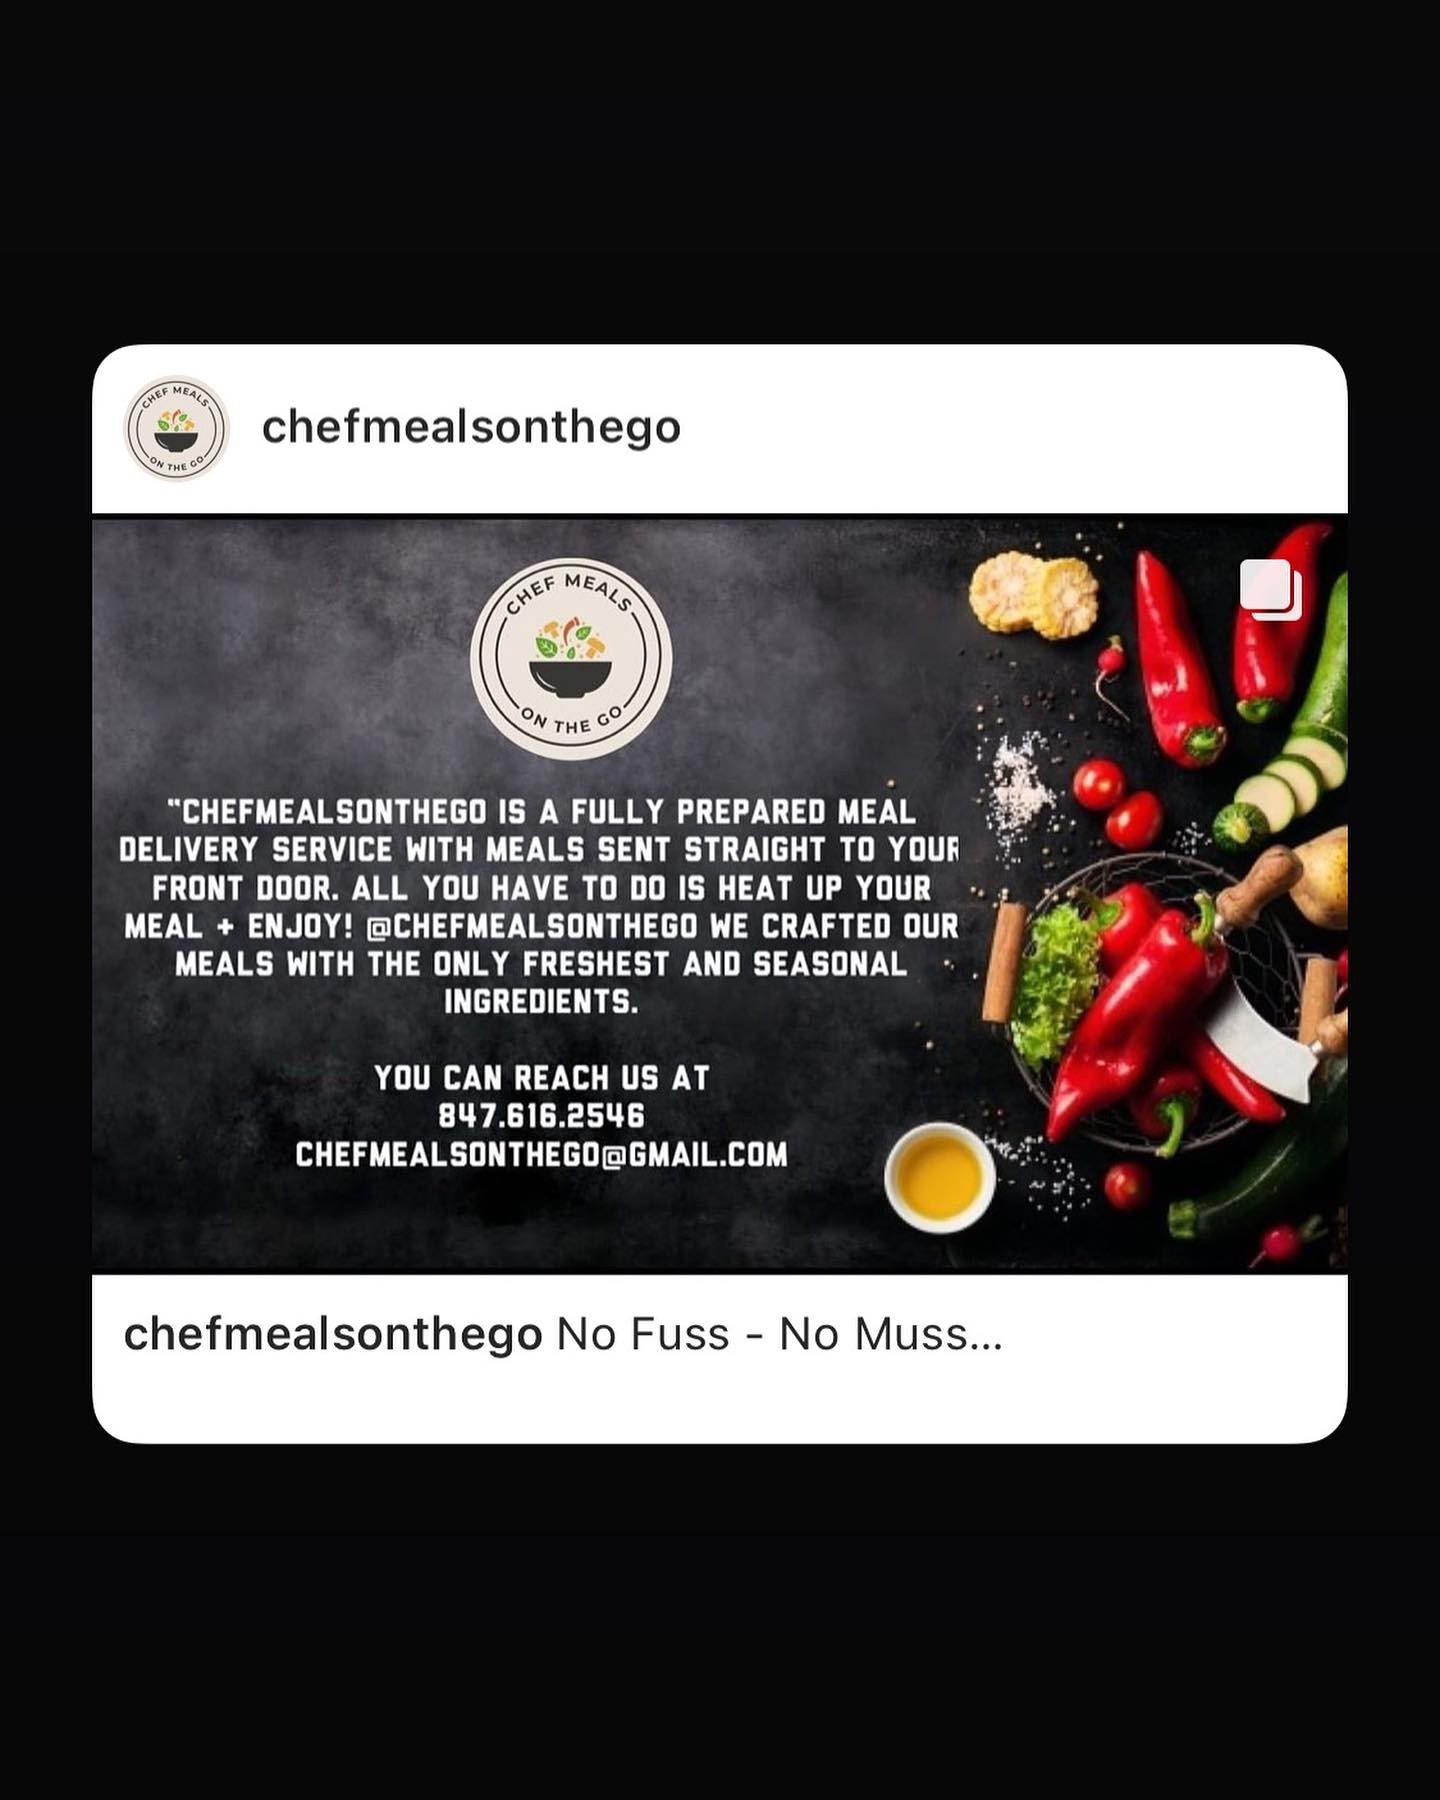Click the mezzaluna knife blade
This screenshot has width=1440, height=1800.
(x=1262, y=1047)
